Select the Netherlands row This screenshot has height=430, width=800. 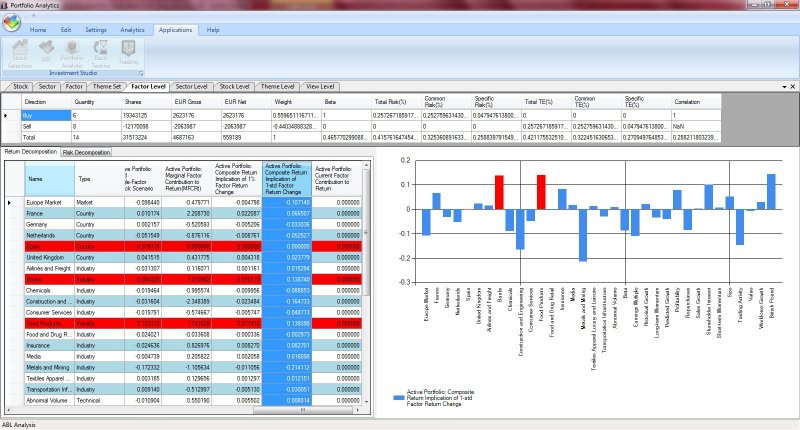coord(184,236)
